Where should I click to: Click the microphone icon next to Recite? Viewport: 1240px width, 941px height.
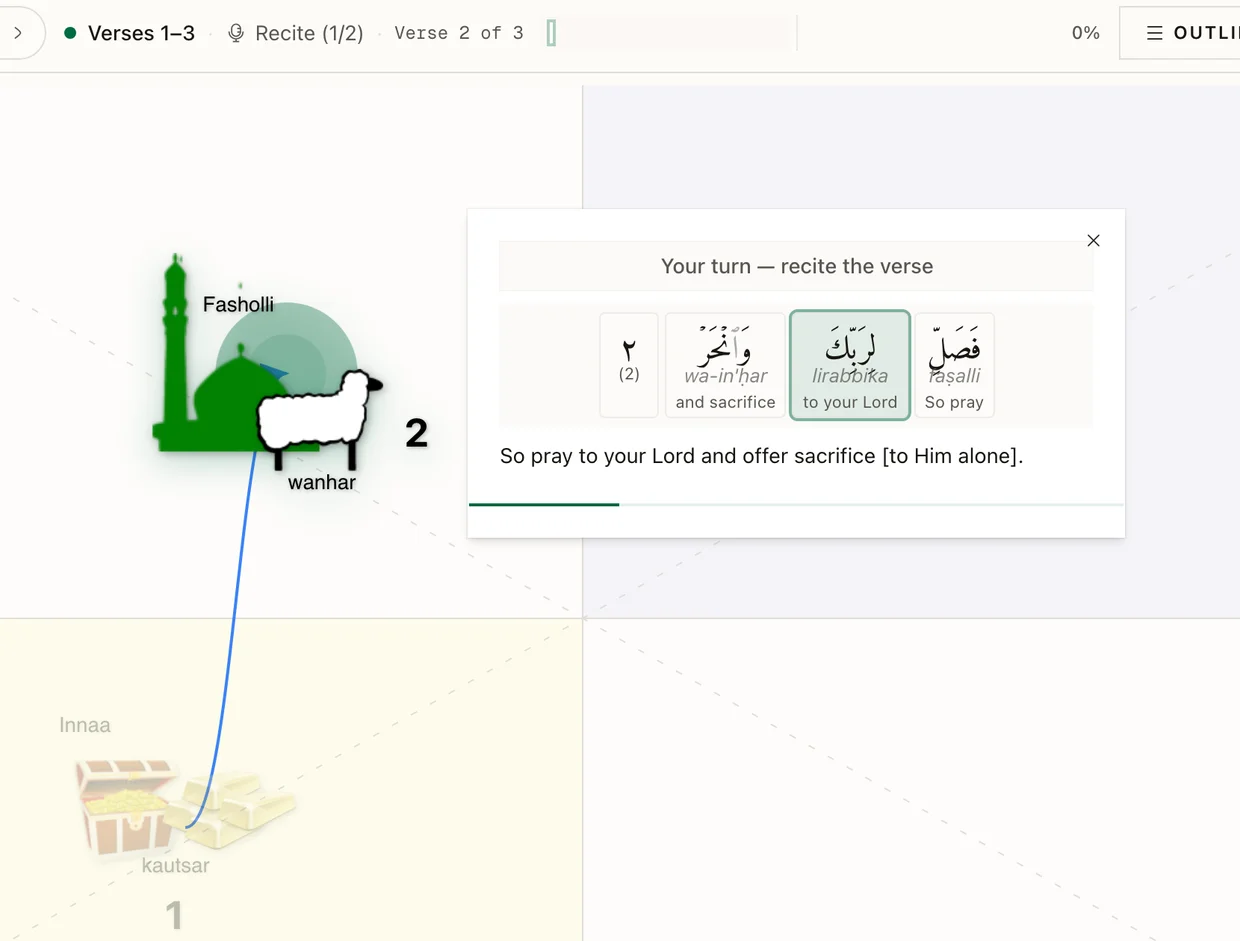point(236,33)
